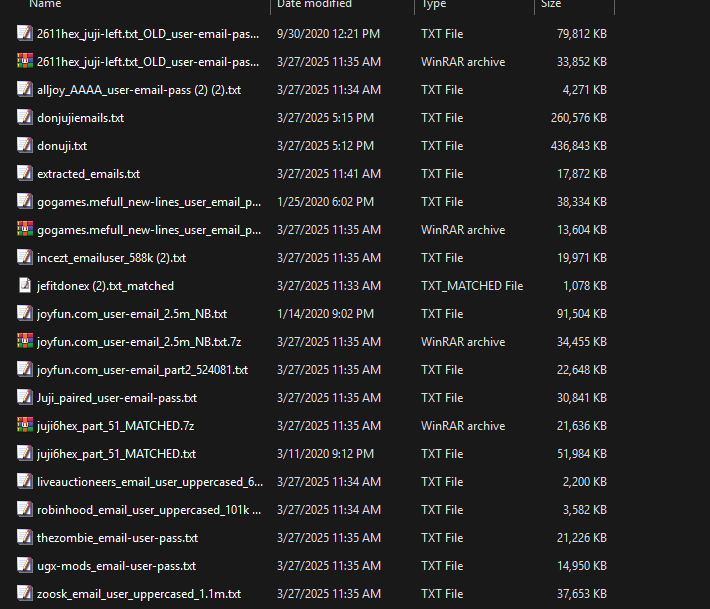Screen dimensions: 710x609
Task: Click the 3/27/2025 5:15 PM date cell
Action: coord(326,118)
